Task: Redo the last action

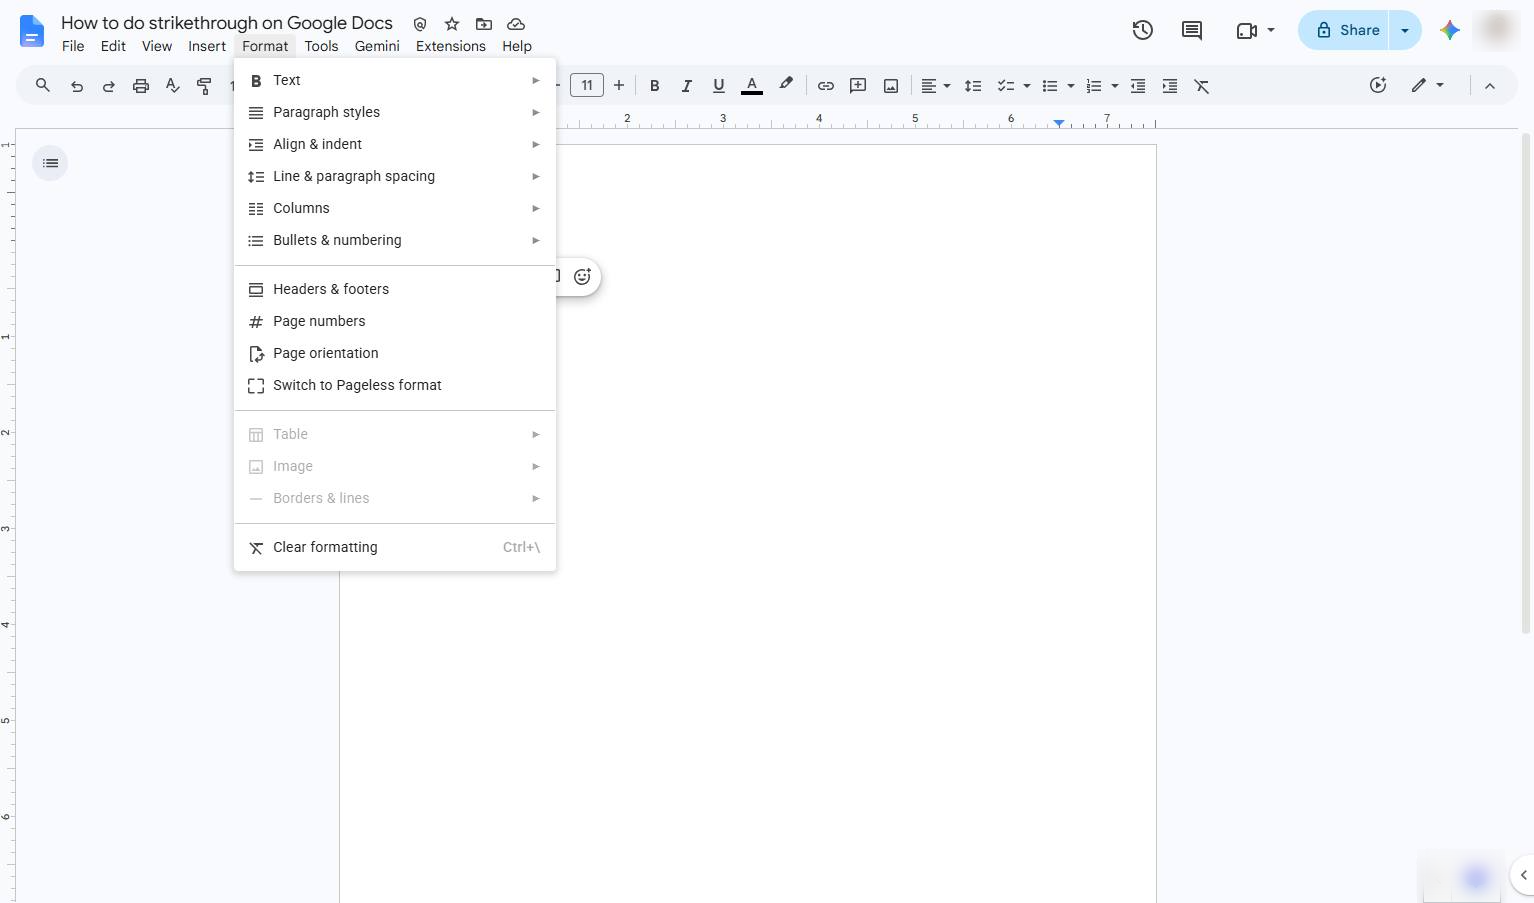Action: pos(109,86)
